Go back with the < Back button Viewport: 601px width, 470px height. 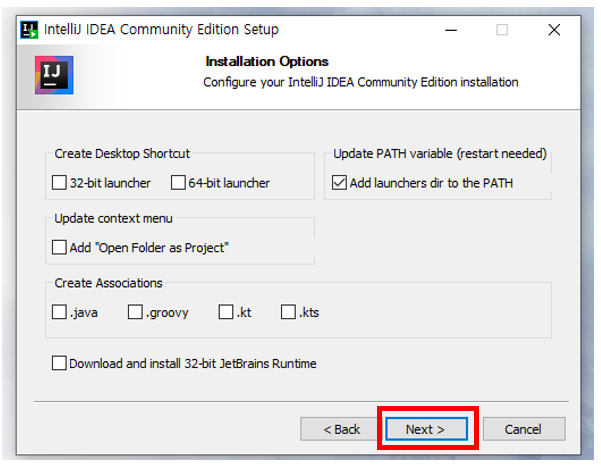(341, 429)
